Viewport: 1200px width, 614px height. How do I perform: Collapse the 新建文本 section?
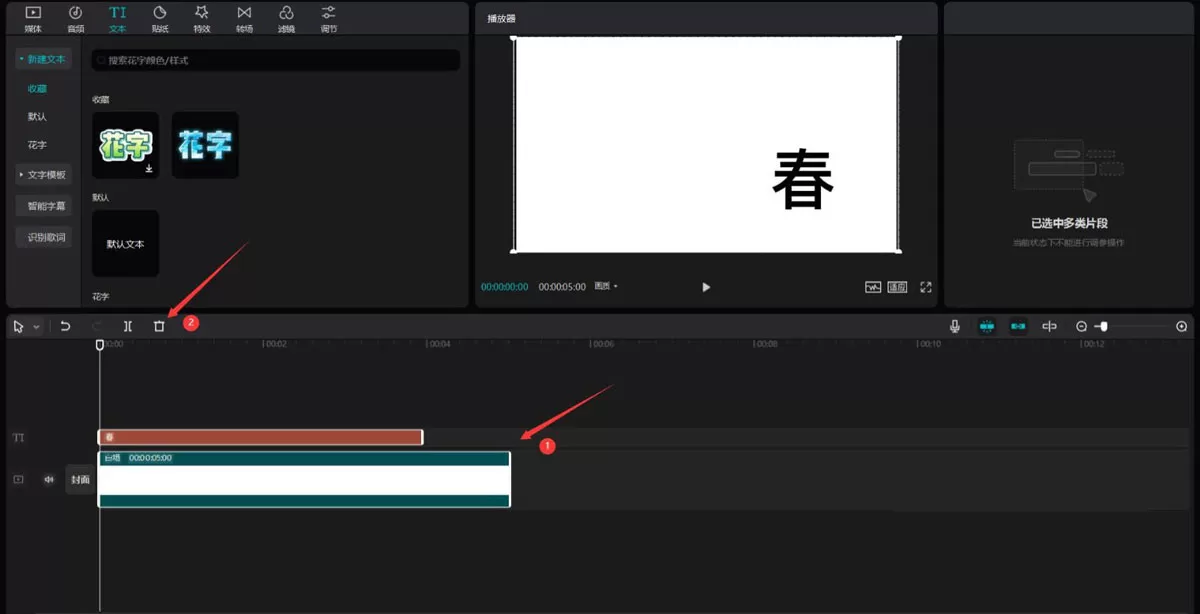tap(43, 59)
